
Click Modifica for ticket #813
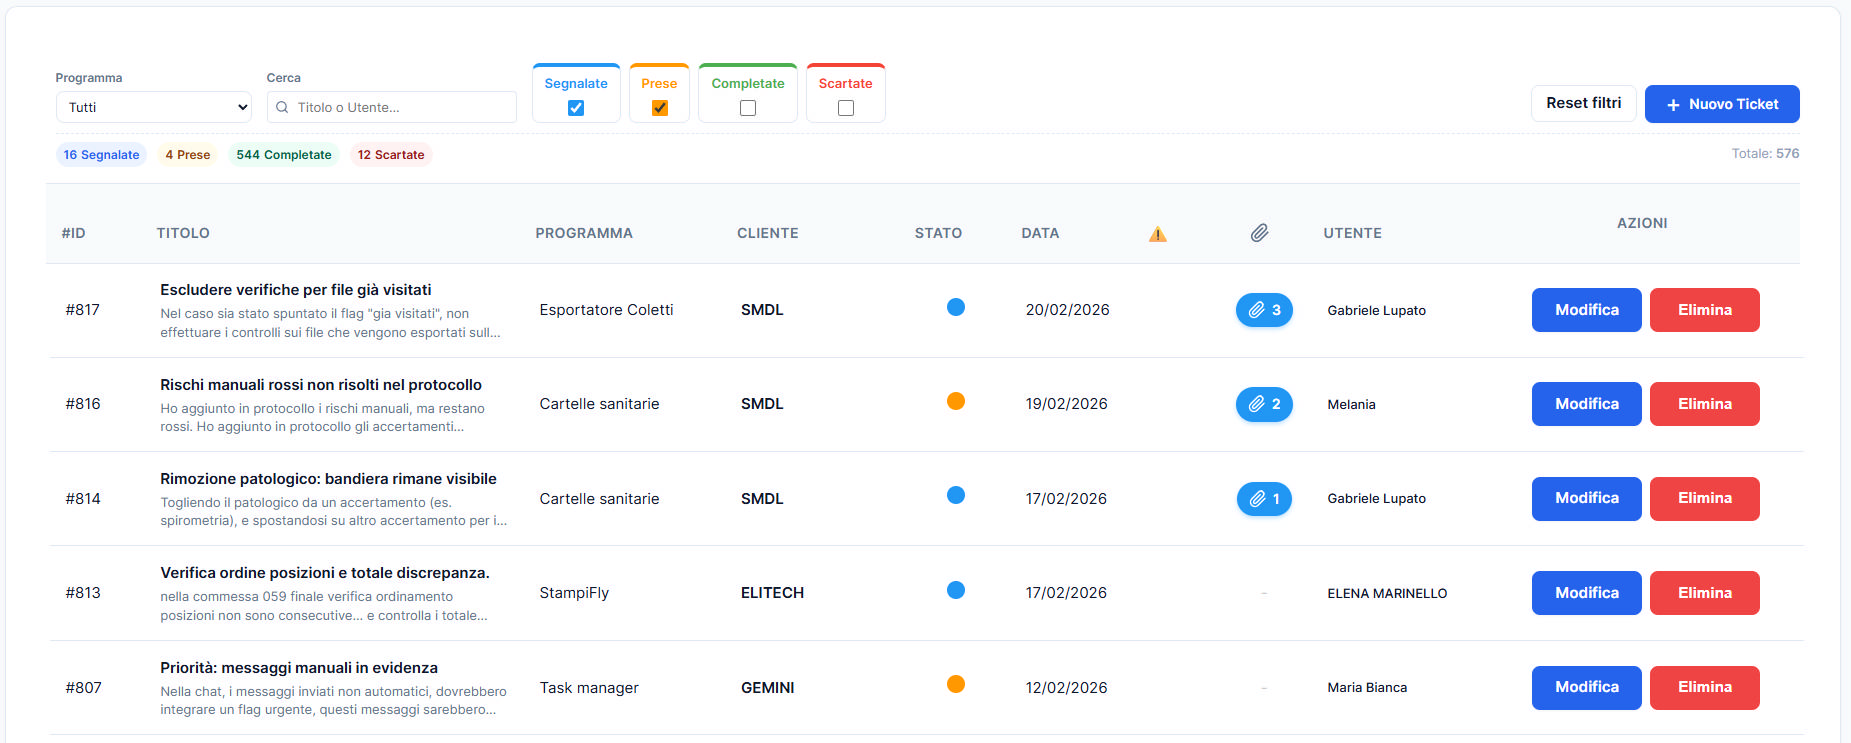point(1586,593)
